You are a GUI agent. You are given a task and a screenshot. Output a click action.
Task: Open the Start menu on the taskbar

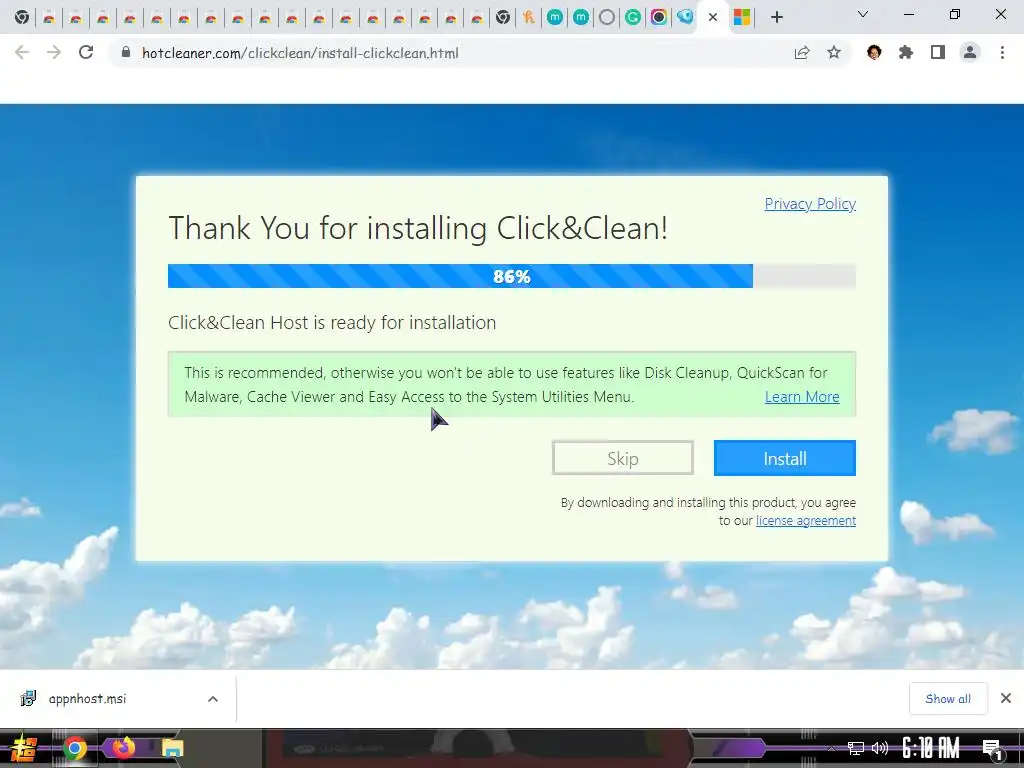(x=24, y=748)
